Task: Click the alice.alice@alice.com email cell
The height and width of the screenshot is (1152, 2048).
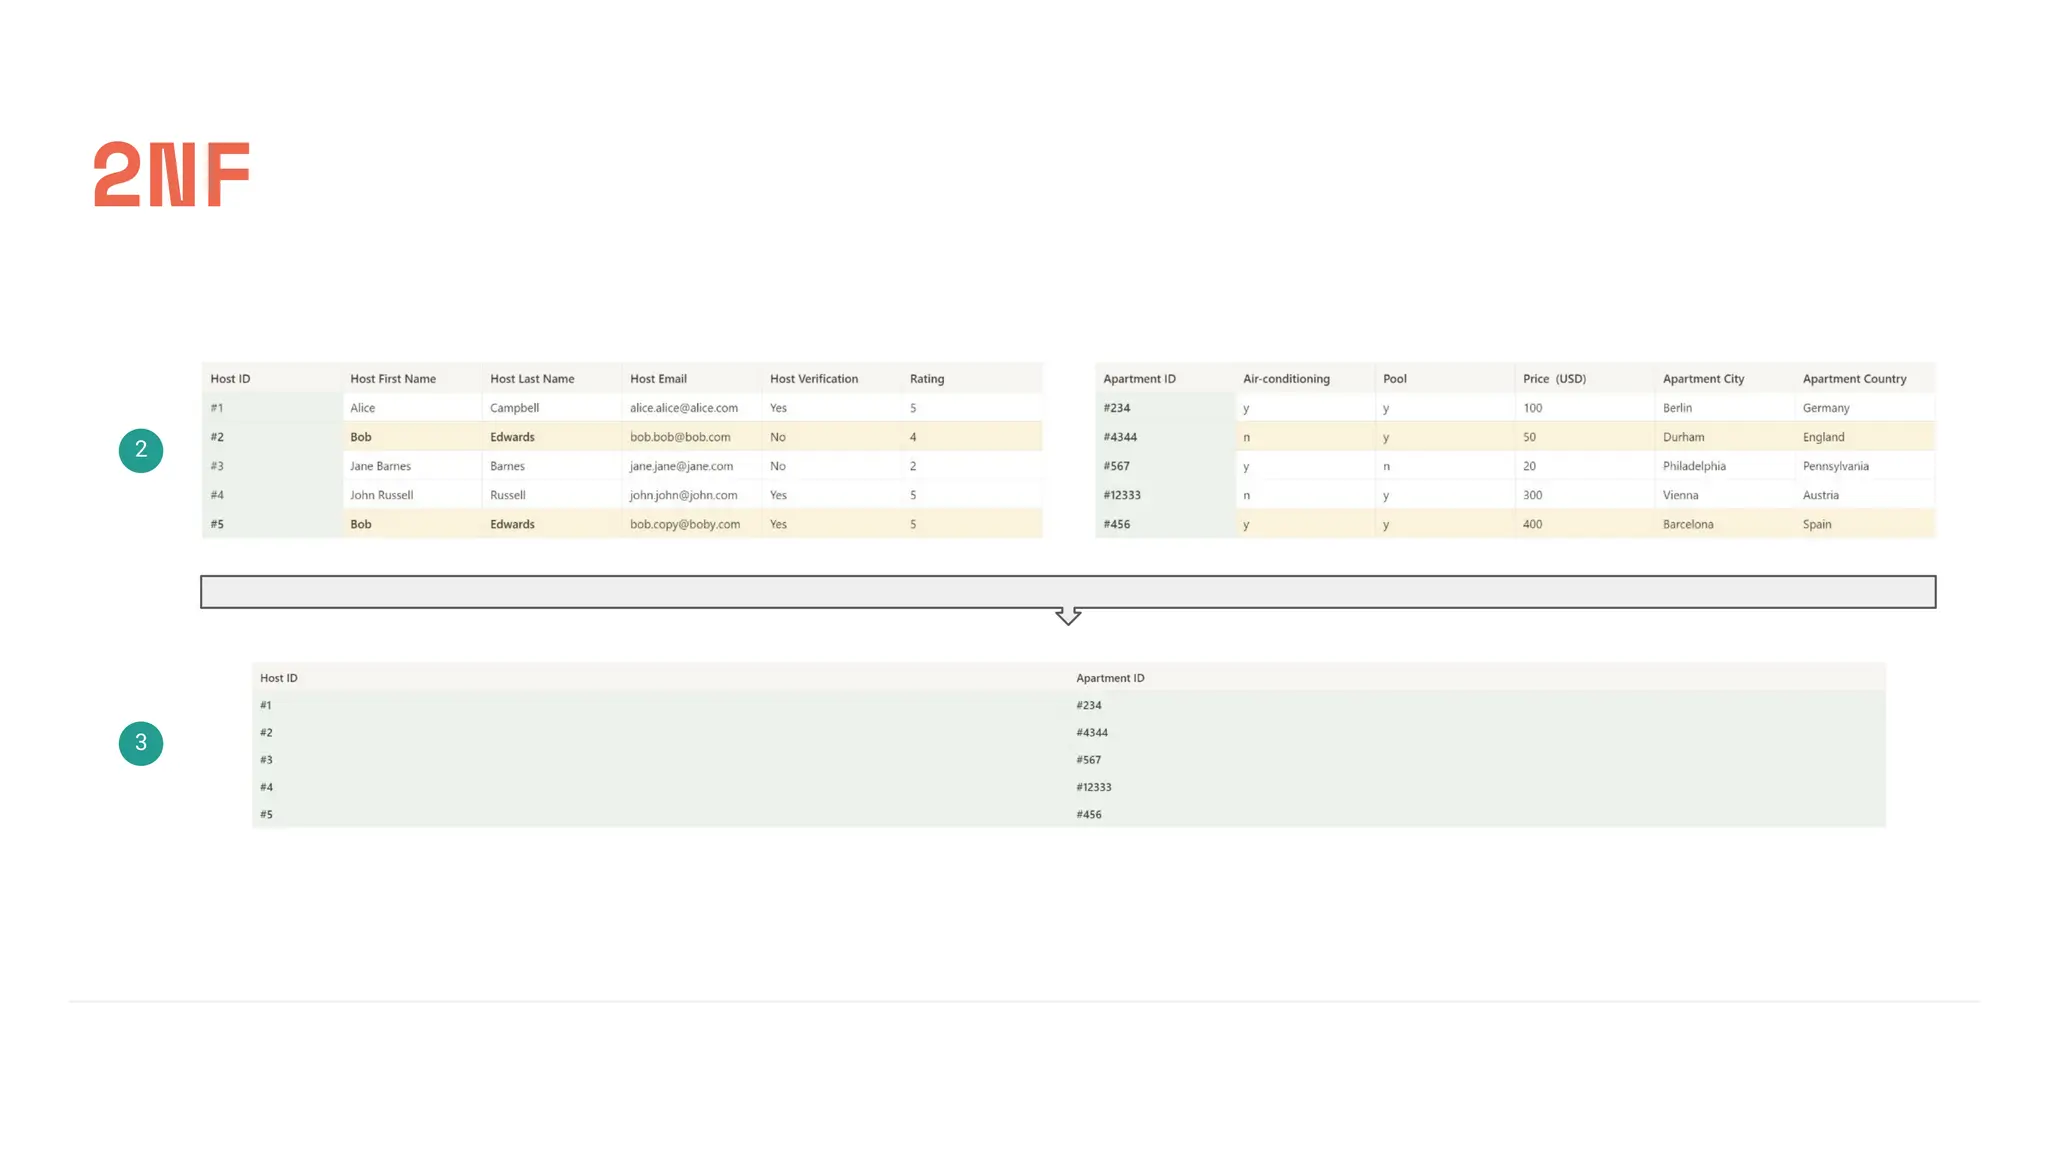Action: pos(684,408)
